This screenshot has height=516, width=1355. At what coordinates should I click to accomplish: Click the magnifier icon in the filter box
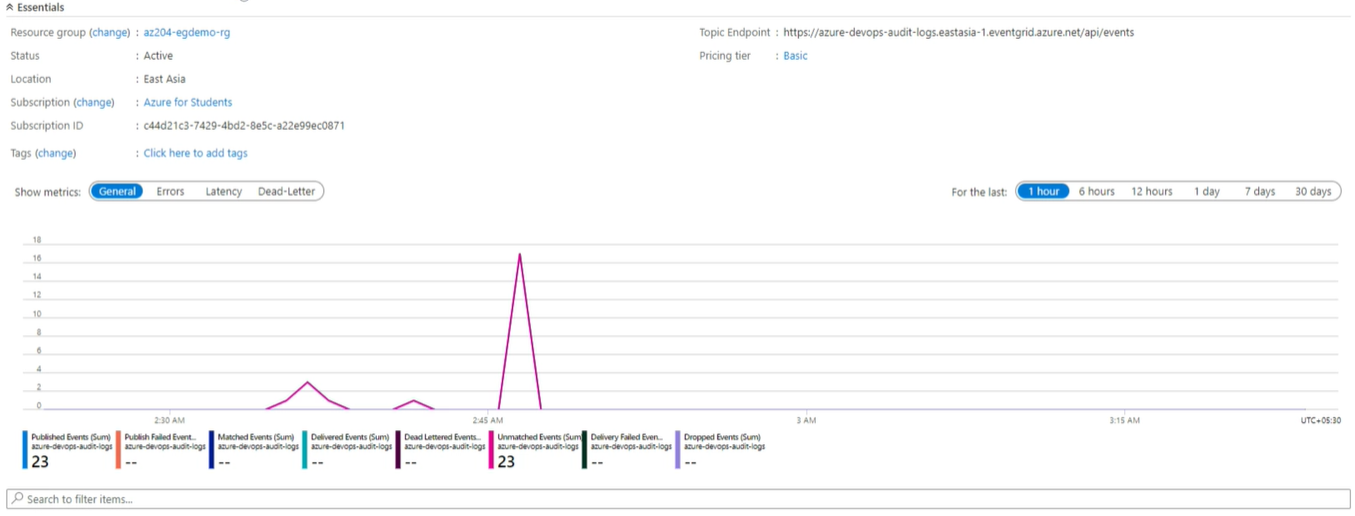click(17, 498)
